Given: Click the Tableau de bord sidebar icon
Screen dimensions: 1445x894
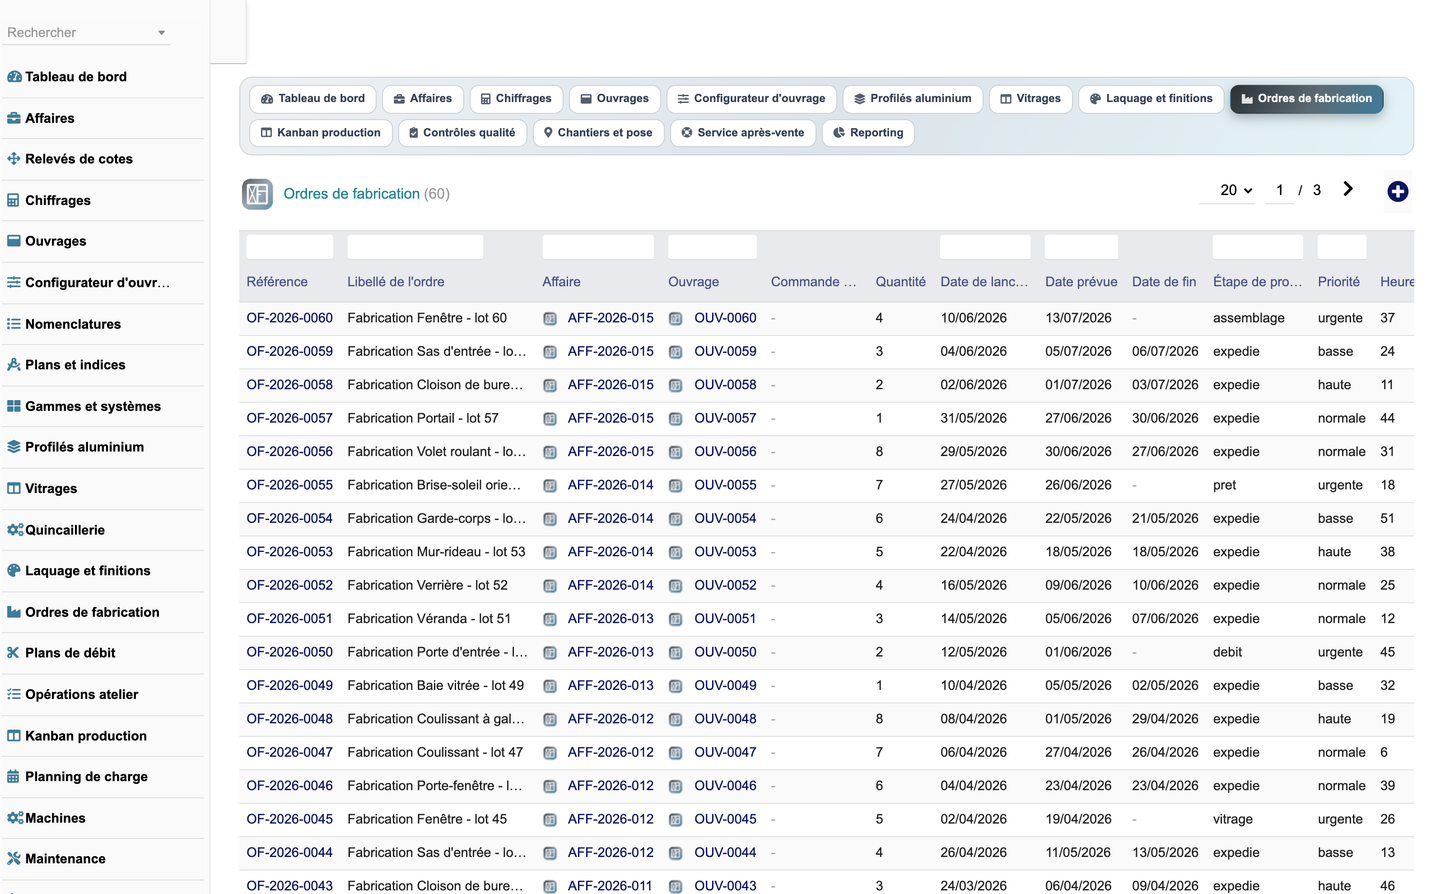Looking at the screenshot, I should pyautogui.click(x=14, y=77).
